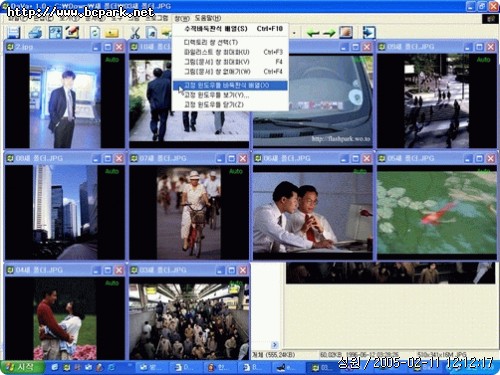Choose 고정 윈도우를 보기(Y)... menu entry
Viewport: 500px width, 375px height.
230,95
